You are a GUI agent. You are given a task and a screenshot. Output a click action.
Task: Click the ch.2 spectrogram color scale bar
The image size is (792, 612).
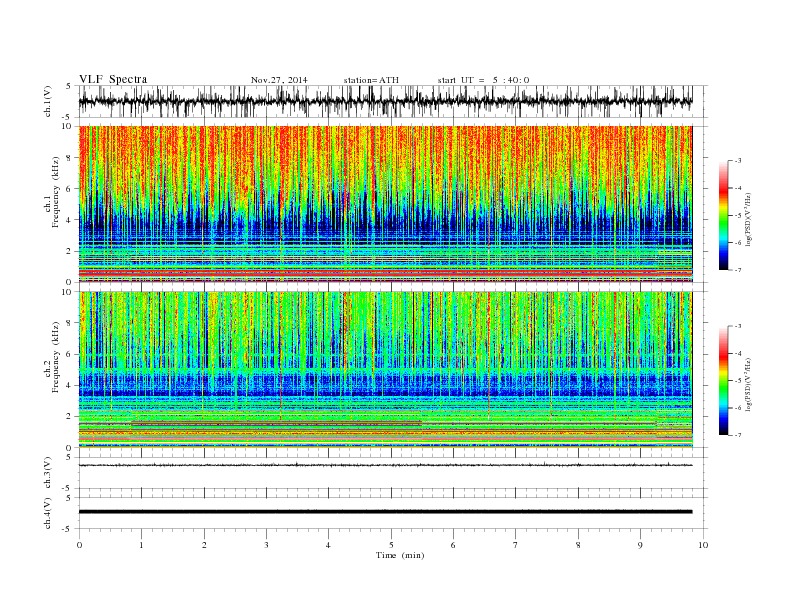723,381
